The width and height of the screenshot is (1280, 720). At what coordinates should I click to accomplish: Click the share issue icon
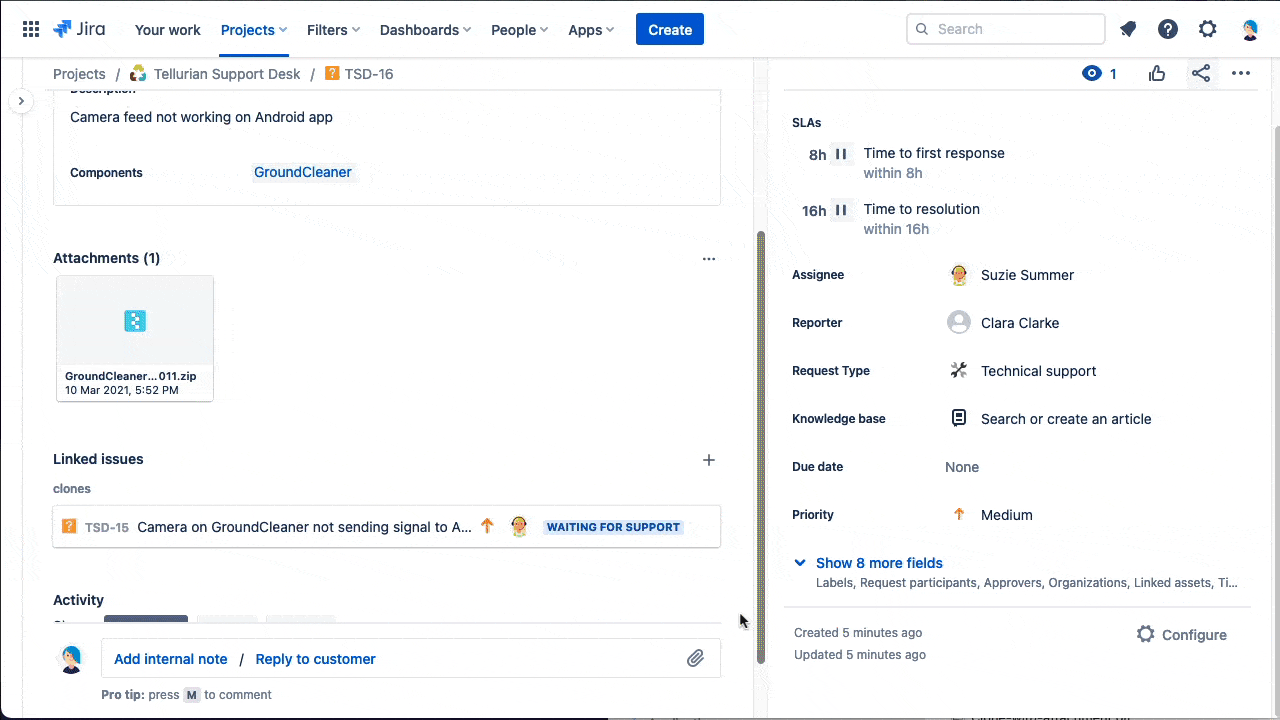(x=1201, y=73)
